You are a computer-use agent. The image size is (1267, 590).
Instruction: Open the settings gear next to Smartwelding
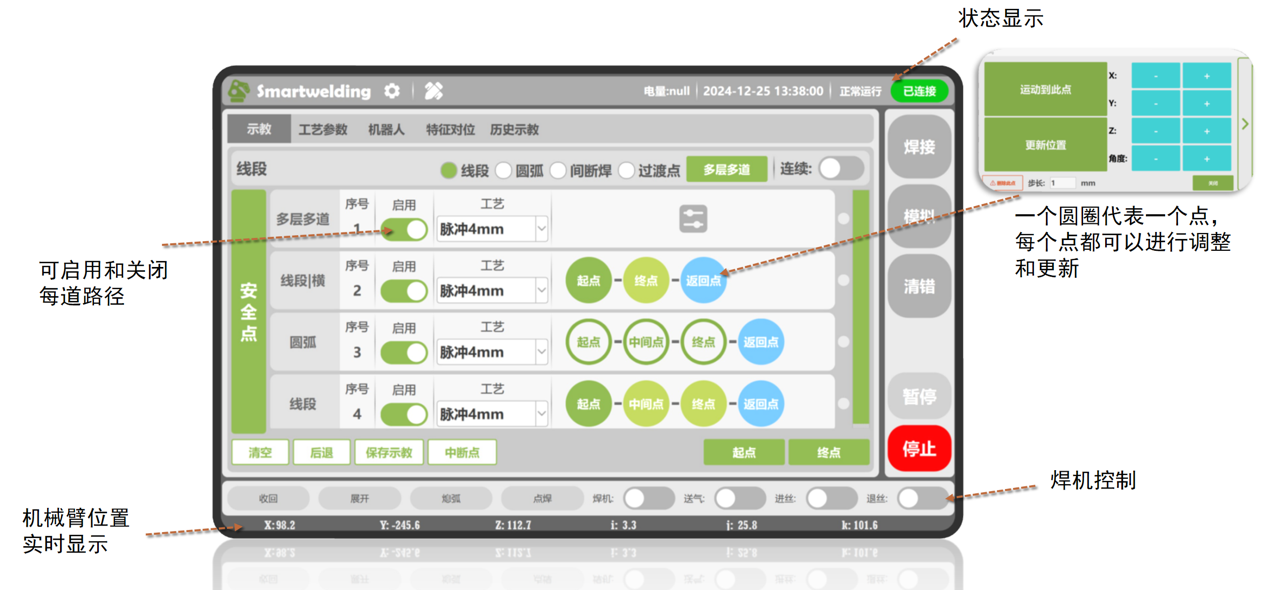point(392,91)
